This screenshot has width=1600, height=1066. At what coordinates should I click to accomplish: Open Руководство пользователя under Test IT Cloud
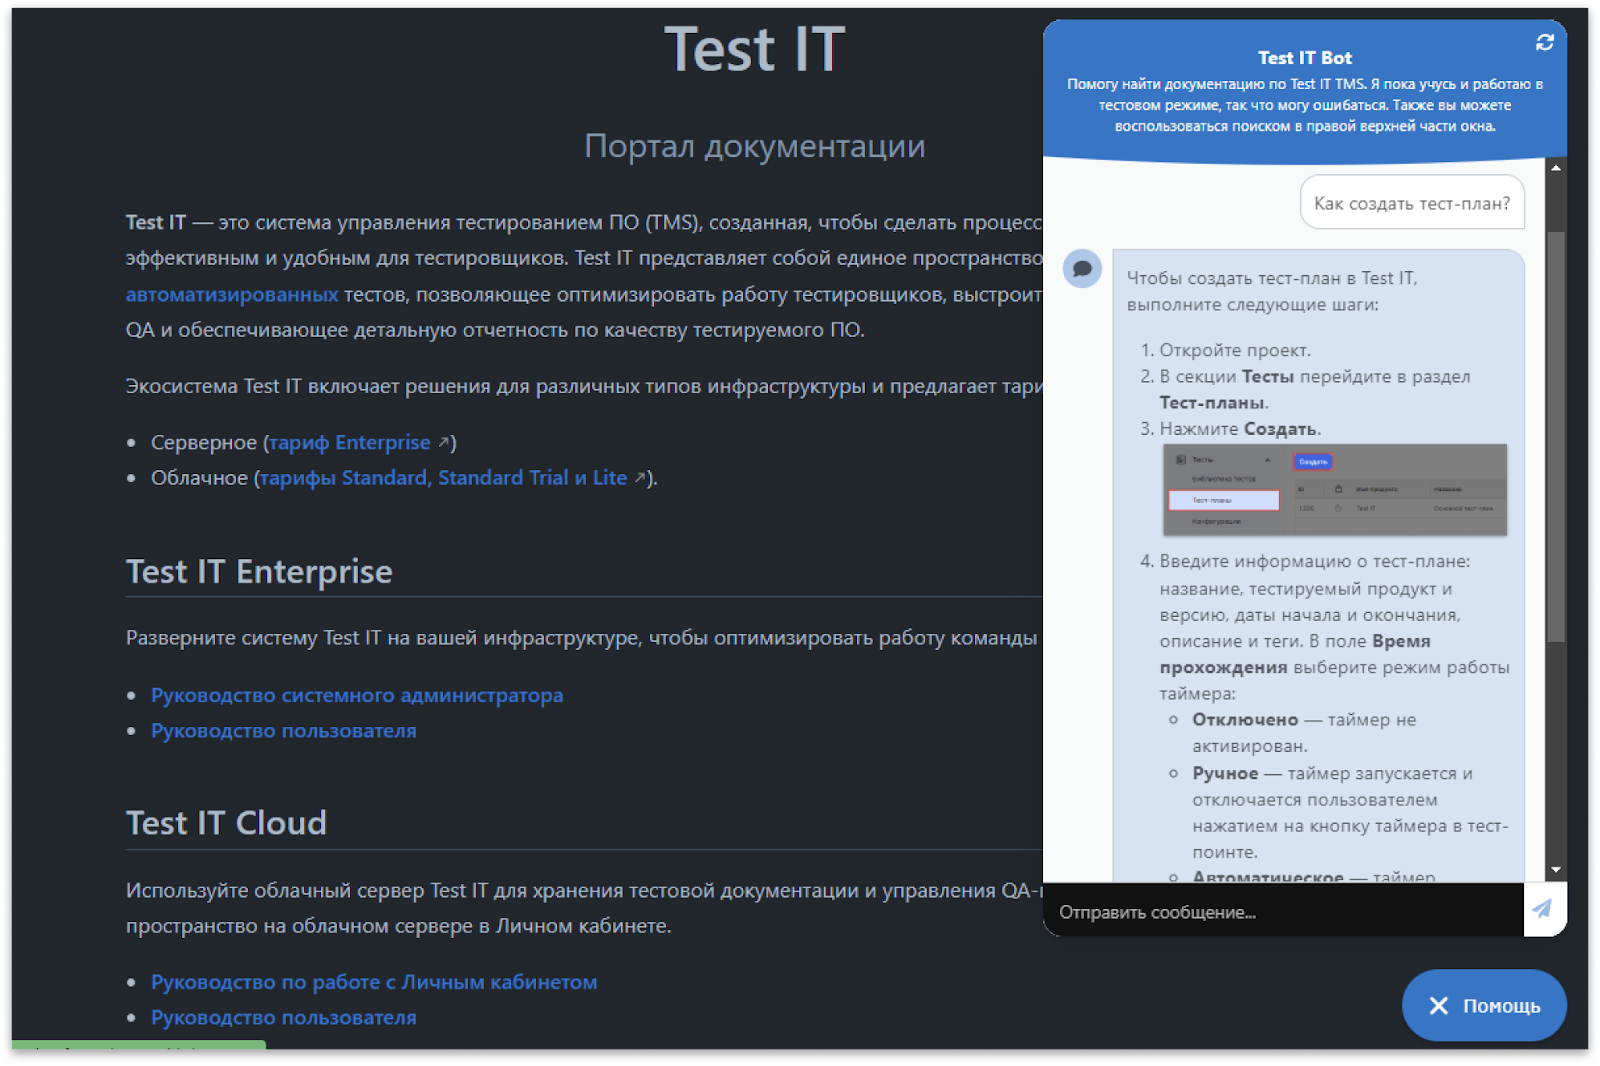pos(284,1017)
